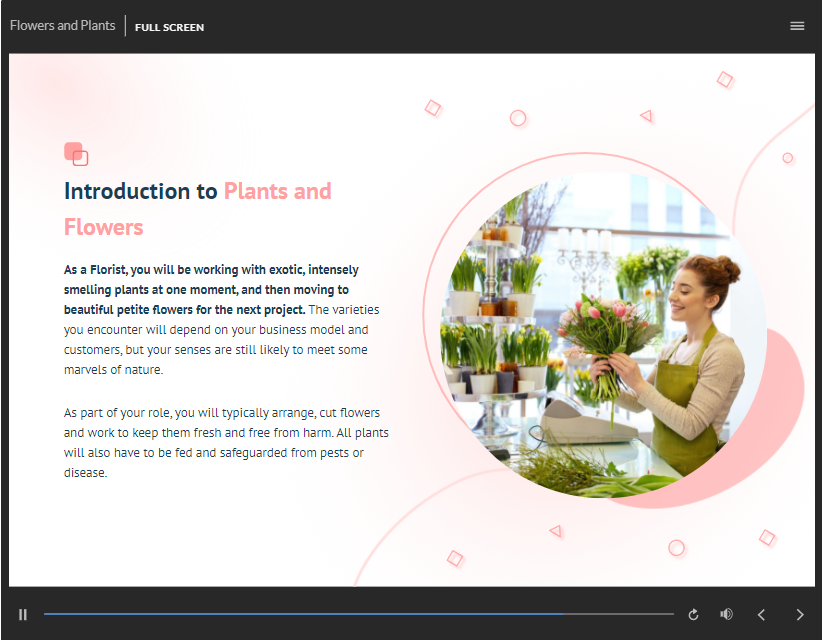This screenshot has width=822, height=641.
Task: Click the pink triangle shape near slide bottom
Action: coord(556,531)
